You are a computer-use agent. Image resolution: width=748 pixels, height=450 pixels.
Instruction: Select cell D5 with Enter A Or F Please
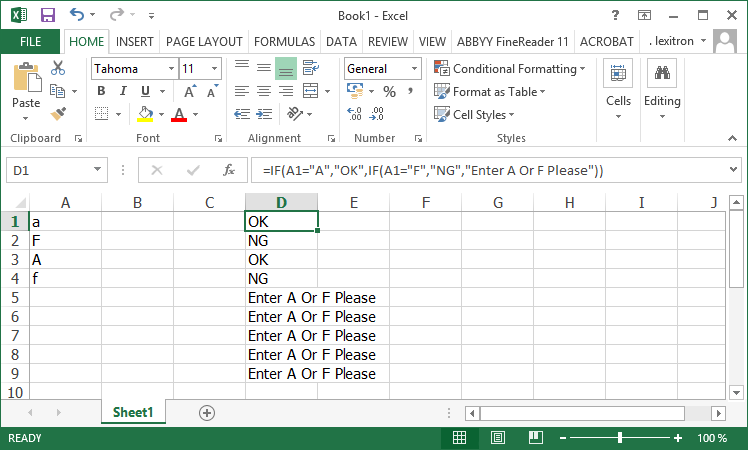(281, 298)
